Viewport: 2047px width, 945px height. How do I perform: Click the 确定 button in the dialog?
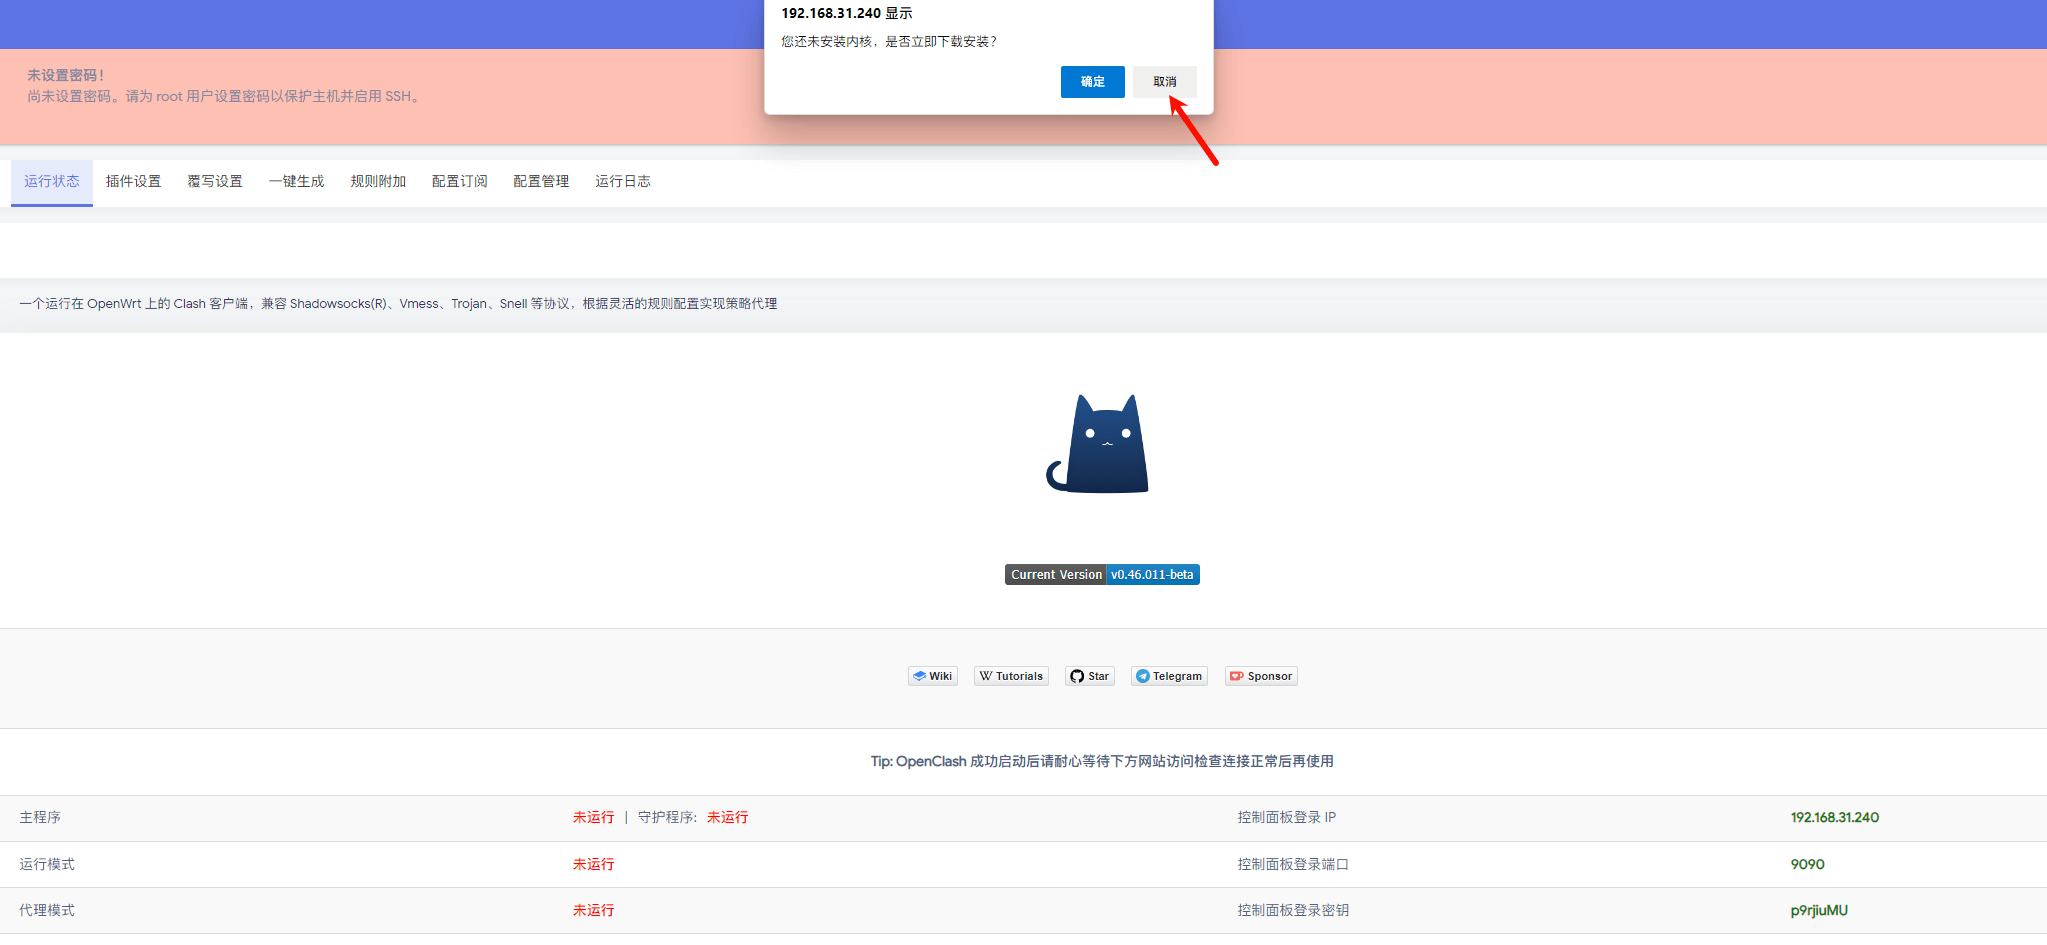[x=1092, y=82]
